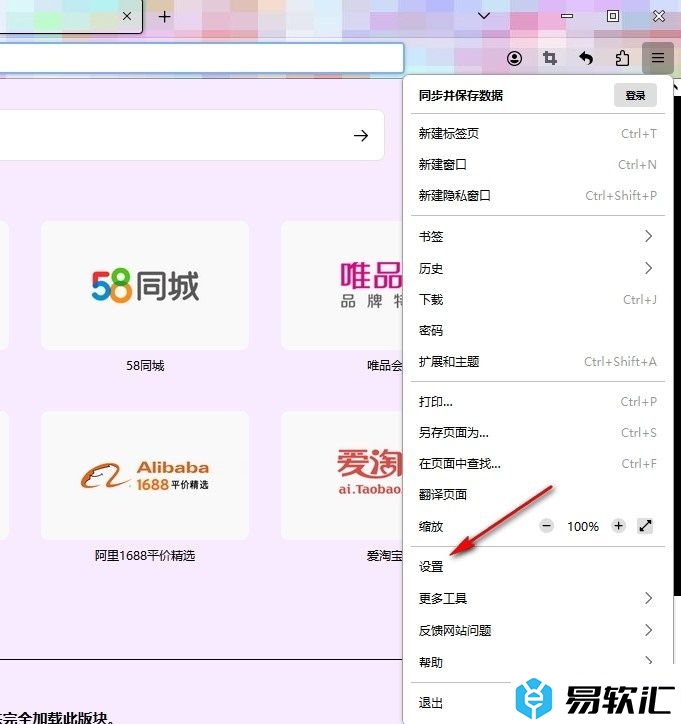This screenshot has width=681, height=724.
Task: Open the 爱淘宝 shortcut tile
Action: (342, 476)
